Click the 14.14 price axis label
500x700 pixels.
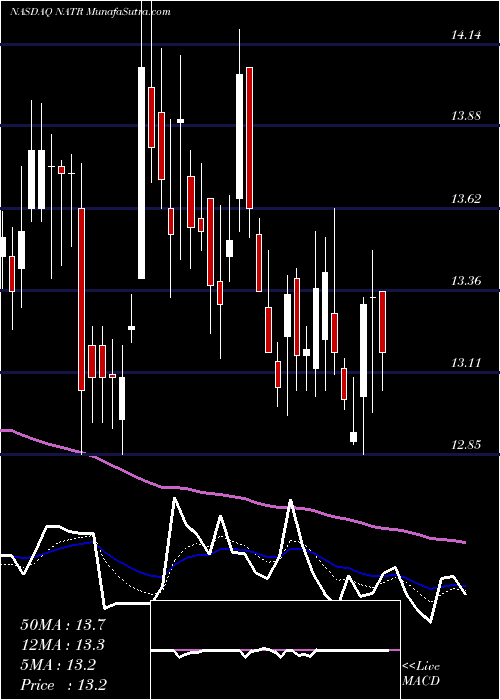click(466, 34)
